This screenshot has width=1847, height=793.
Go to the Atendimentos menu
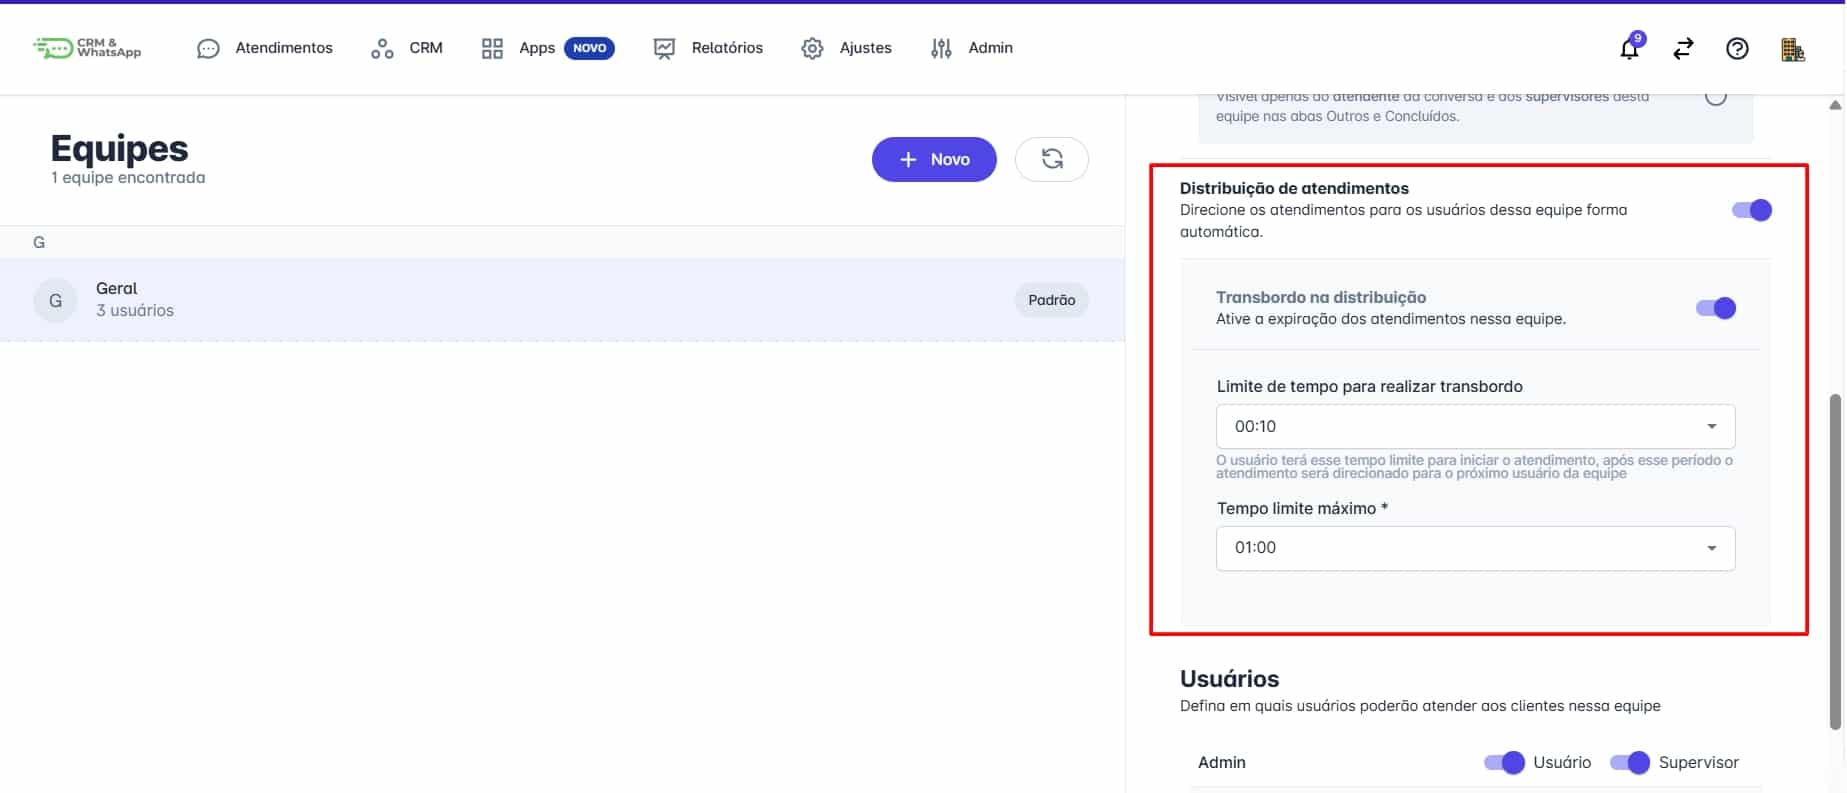pos(265,48)
